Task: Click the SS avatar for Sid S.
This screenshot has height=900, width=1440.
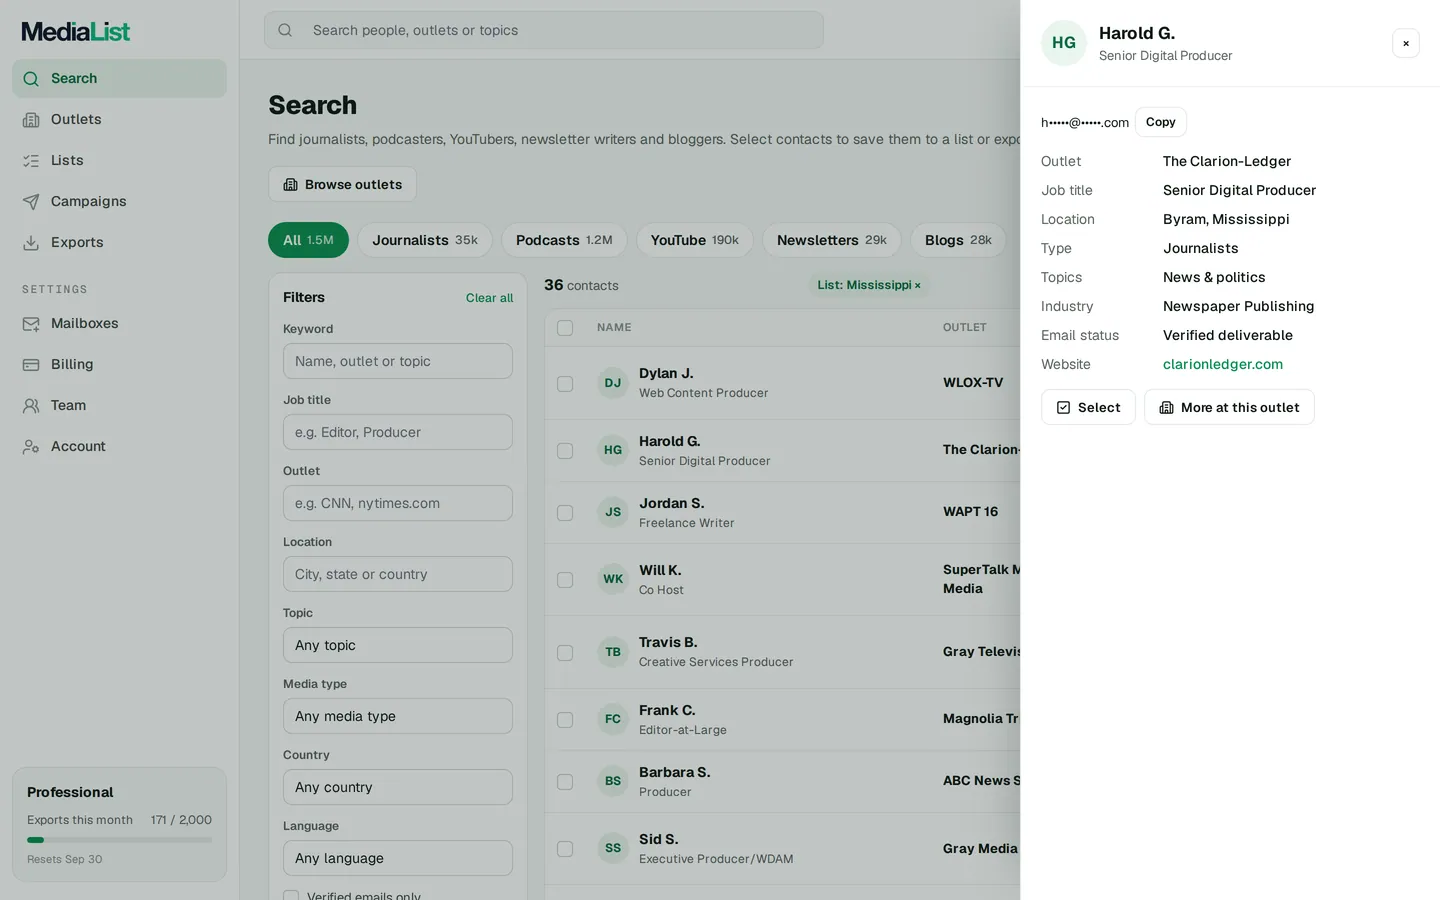Action: pos(613,848)
